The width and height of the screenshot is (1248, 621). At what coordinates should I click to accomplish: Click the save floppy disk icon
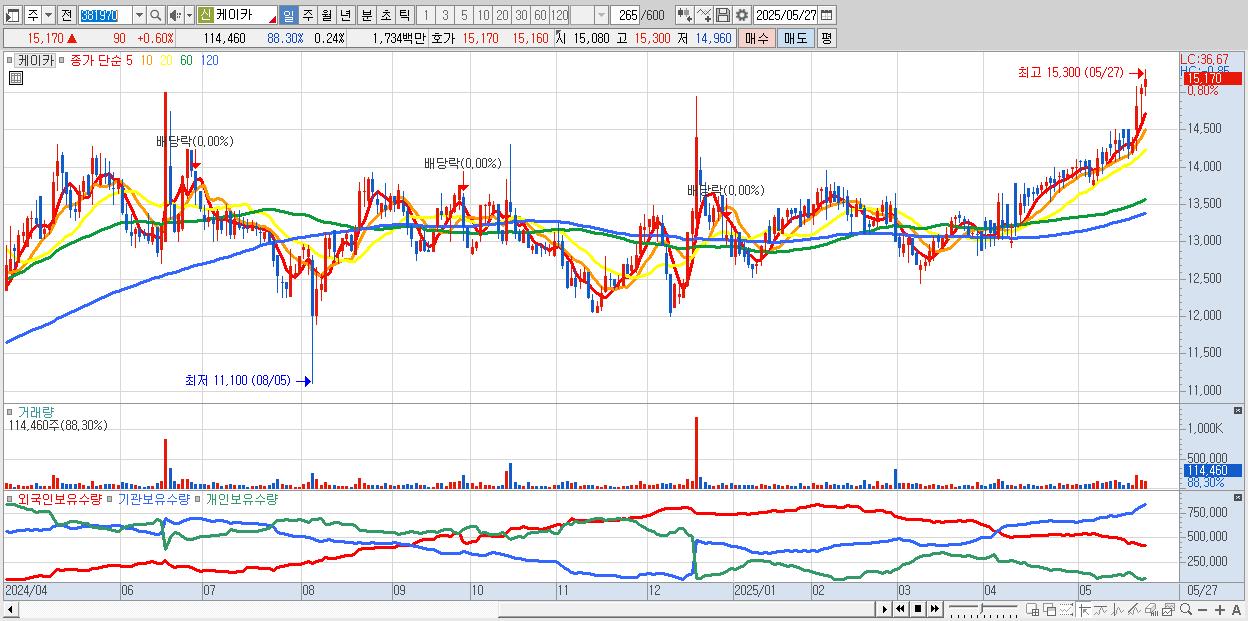coord(723,15)
